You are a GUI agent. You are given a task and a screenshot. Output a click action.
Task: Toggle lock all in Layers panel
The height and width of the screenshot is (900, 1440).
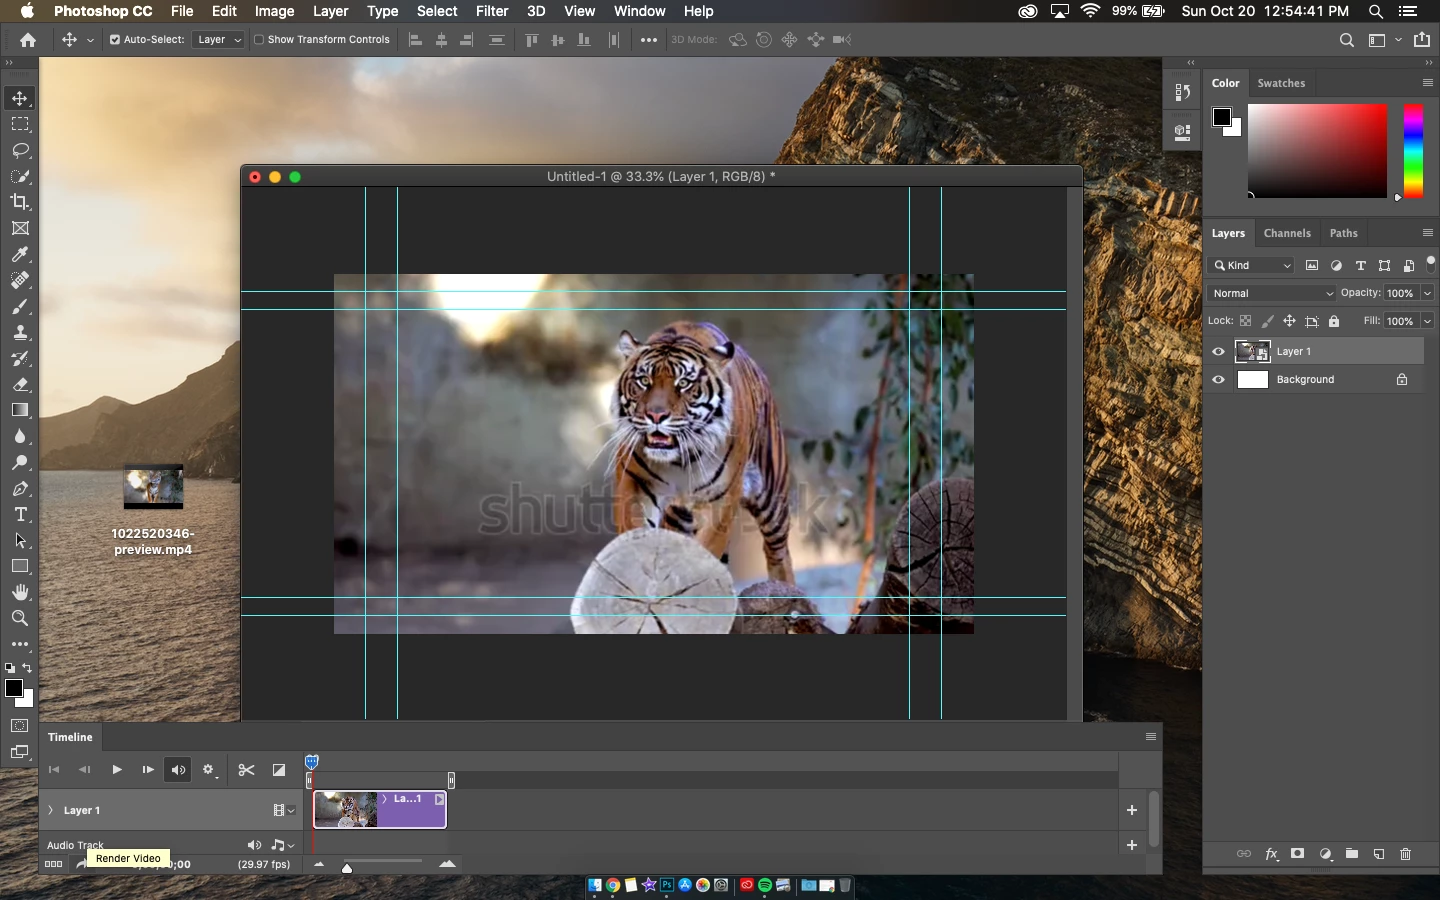(x=1333, y=321)
